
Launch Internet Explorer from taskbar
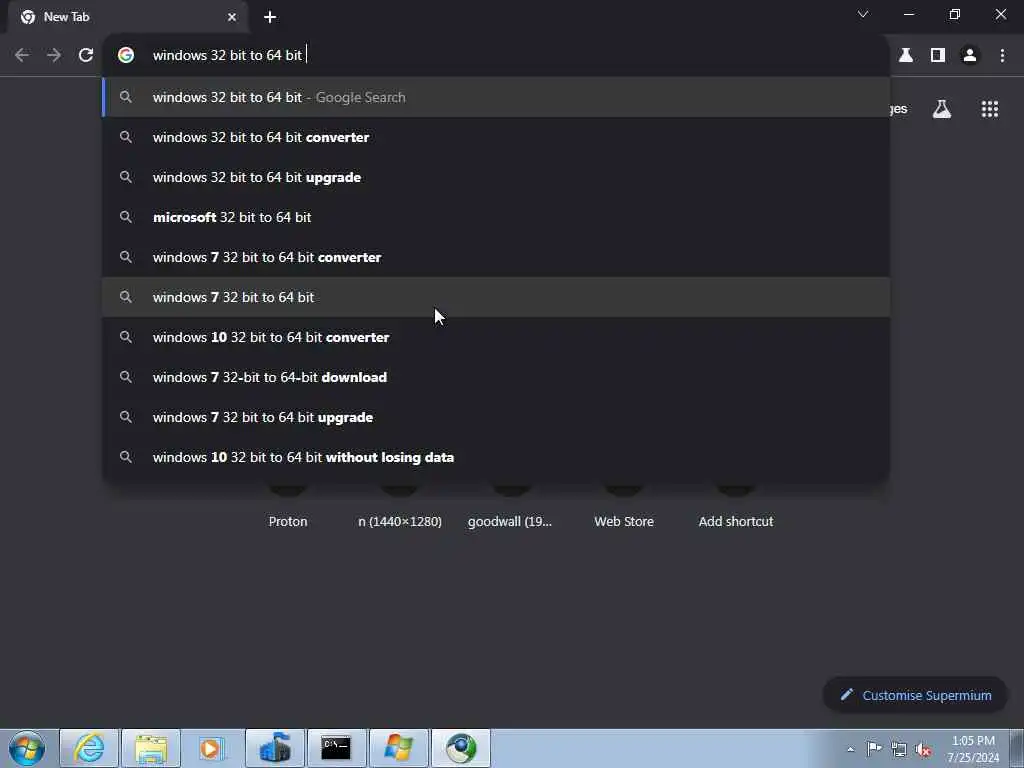click(89, 748)
